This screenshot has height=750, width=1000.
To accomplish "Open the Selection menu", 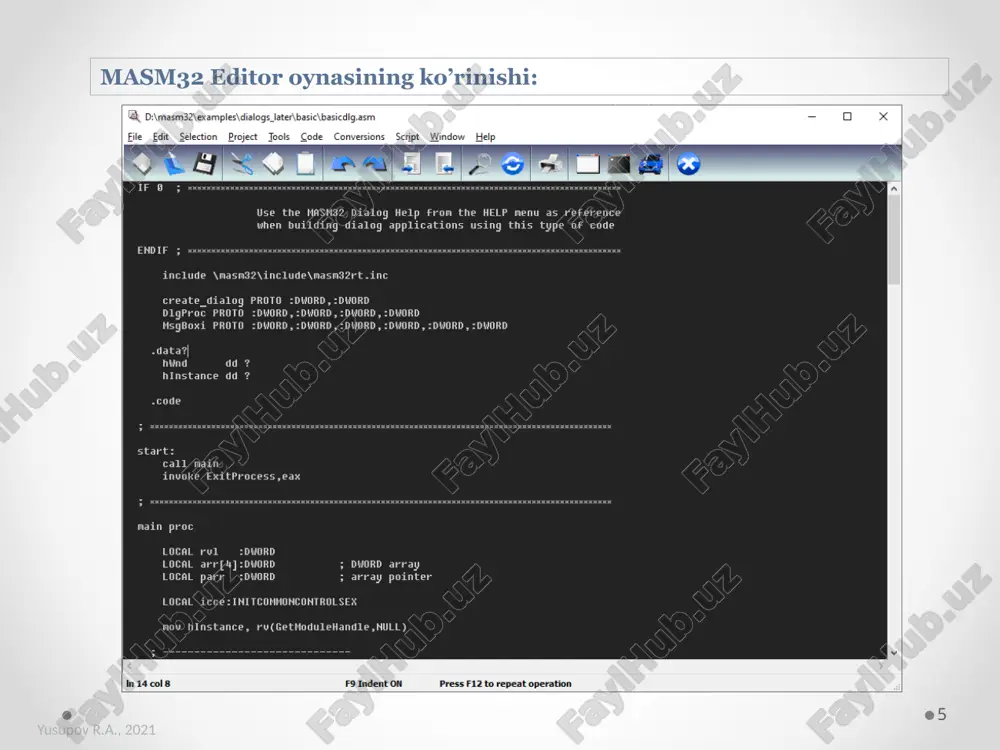I will 198,136.
